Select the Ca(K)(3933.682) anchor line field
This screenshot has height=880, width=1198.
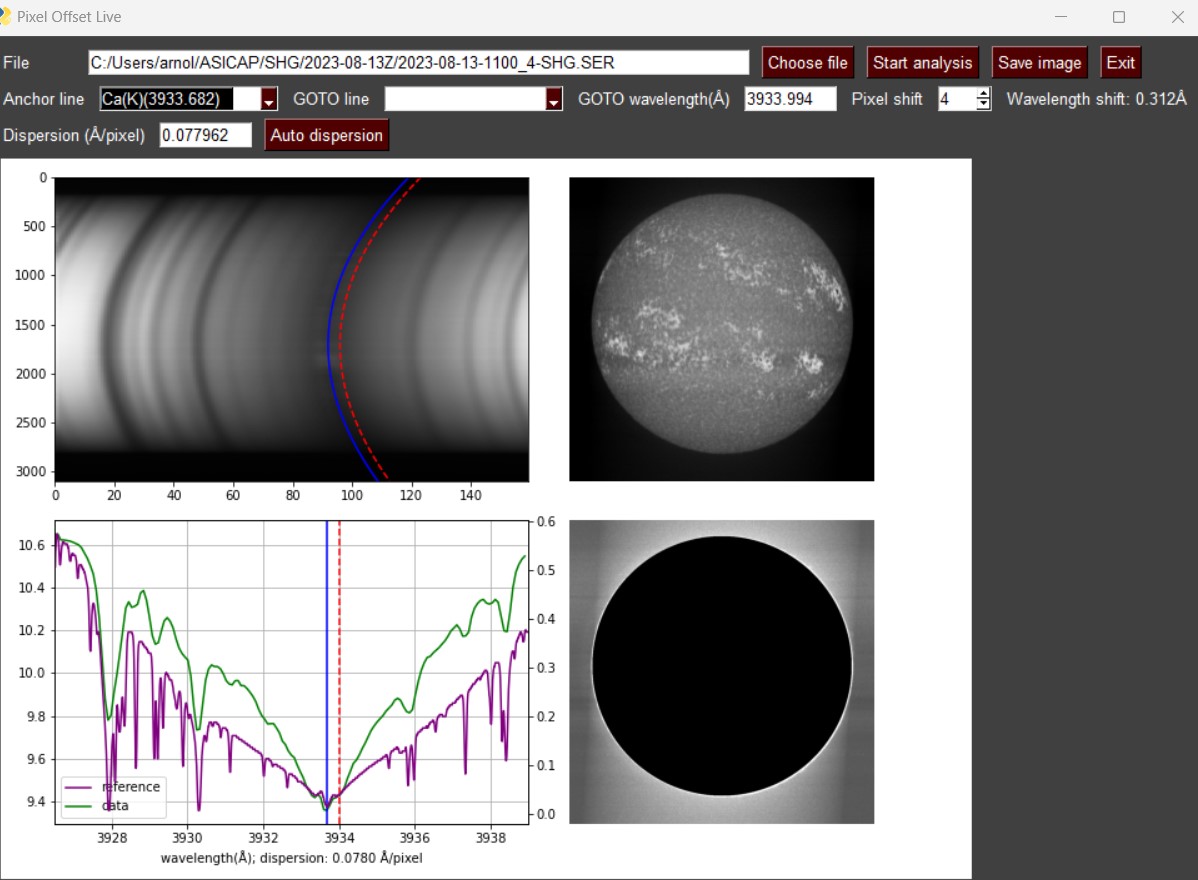point(180,99)
